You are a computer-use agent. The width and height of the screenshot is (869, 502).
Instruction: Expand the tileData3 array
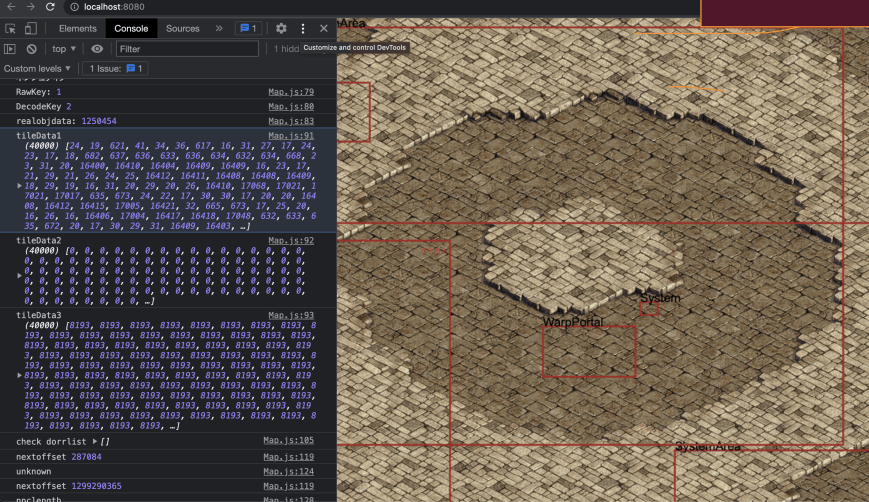19,375
